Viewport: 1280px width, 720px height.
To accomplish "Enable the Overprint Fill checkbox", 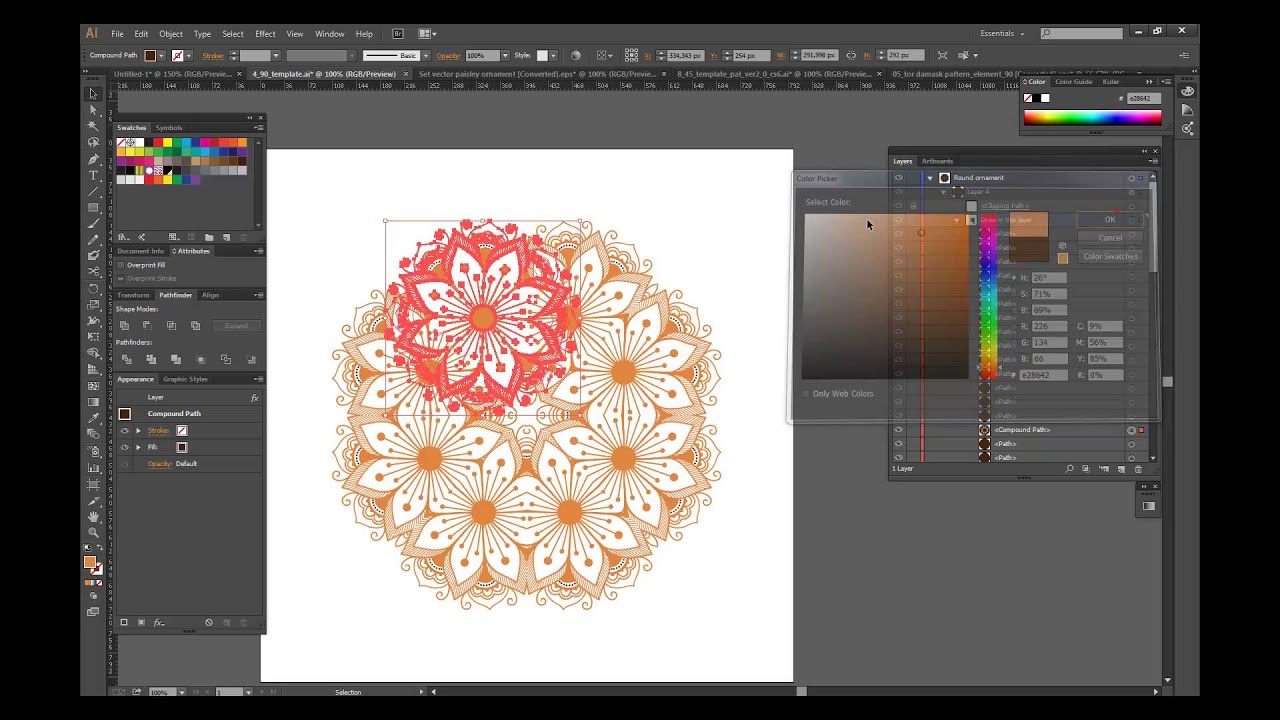I will [121, 265].
